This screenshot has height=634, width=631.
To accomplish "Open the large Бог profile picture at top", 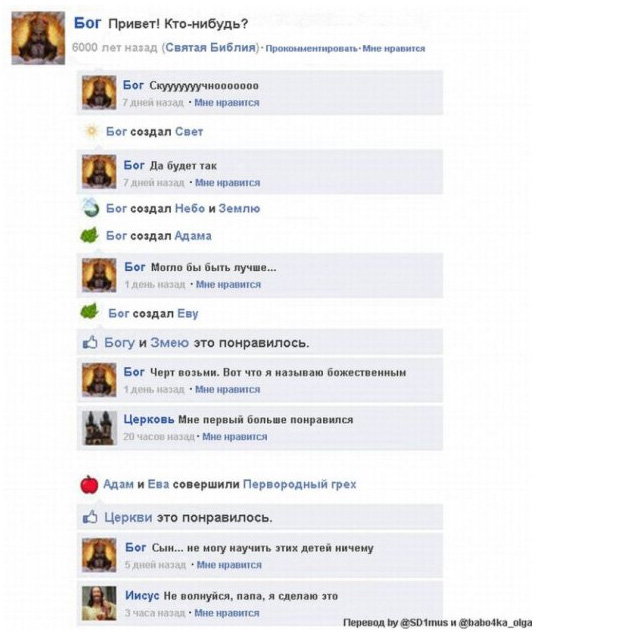I will click(x=38, y=38).
